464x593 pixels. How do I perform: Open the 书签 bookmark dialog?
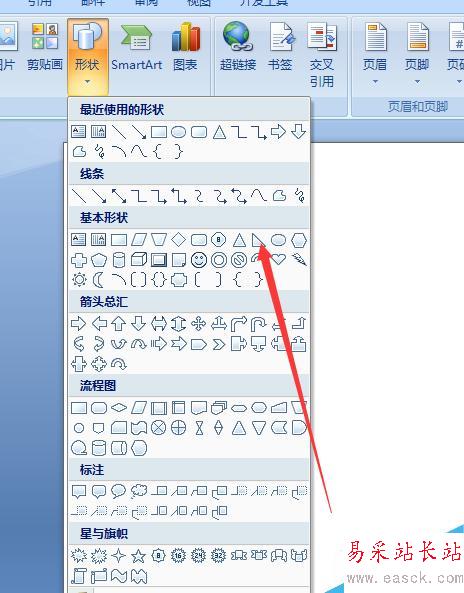280,47
